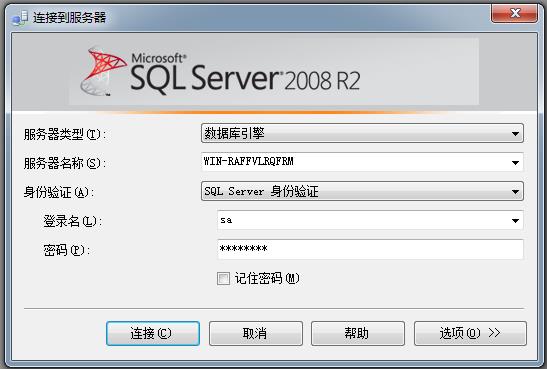Viewport: 547px width, 369px height.
Task: Click the 服务器名称(S) label
Action: pos(65,163)
